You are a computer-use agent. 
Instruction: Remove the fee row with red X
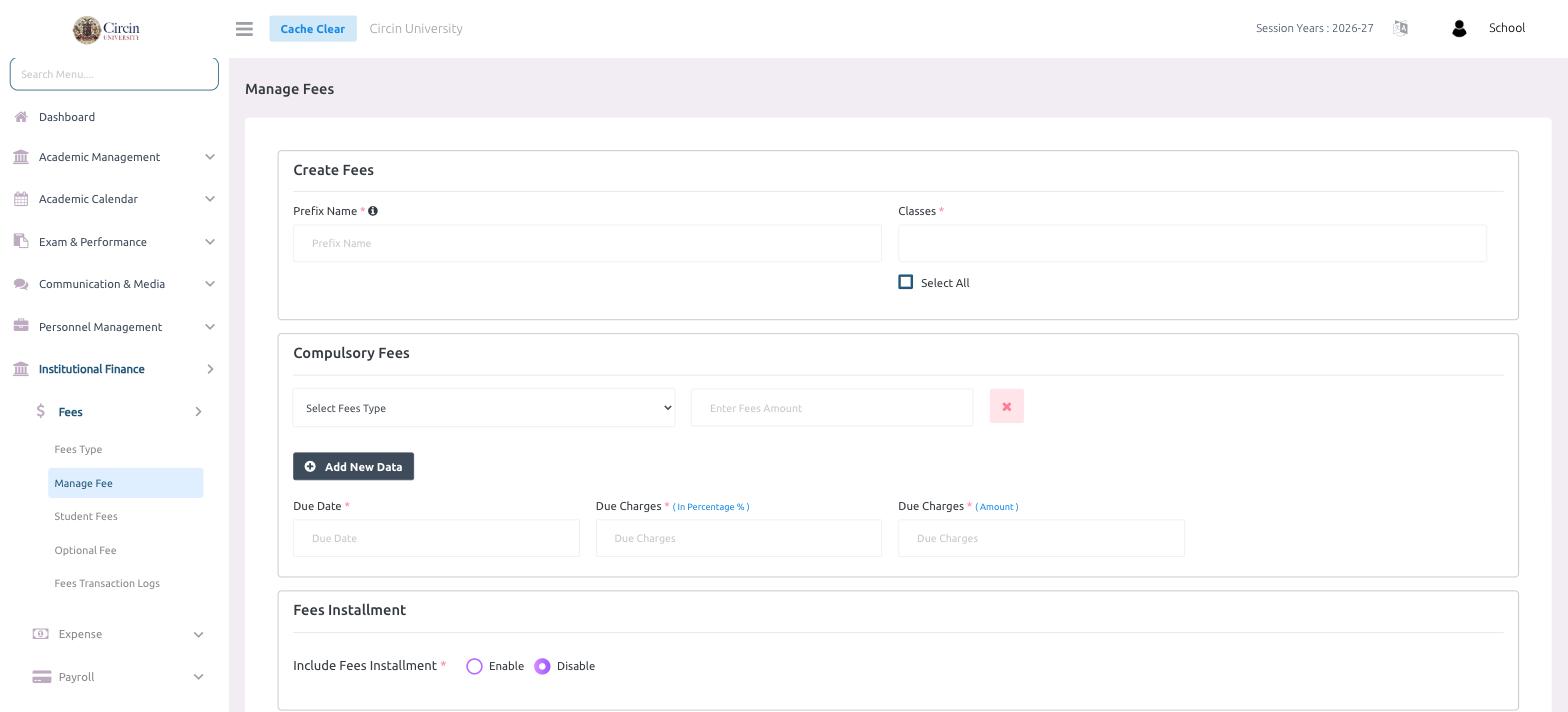(x=1007, y=407)
